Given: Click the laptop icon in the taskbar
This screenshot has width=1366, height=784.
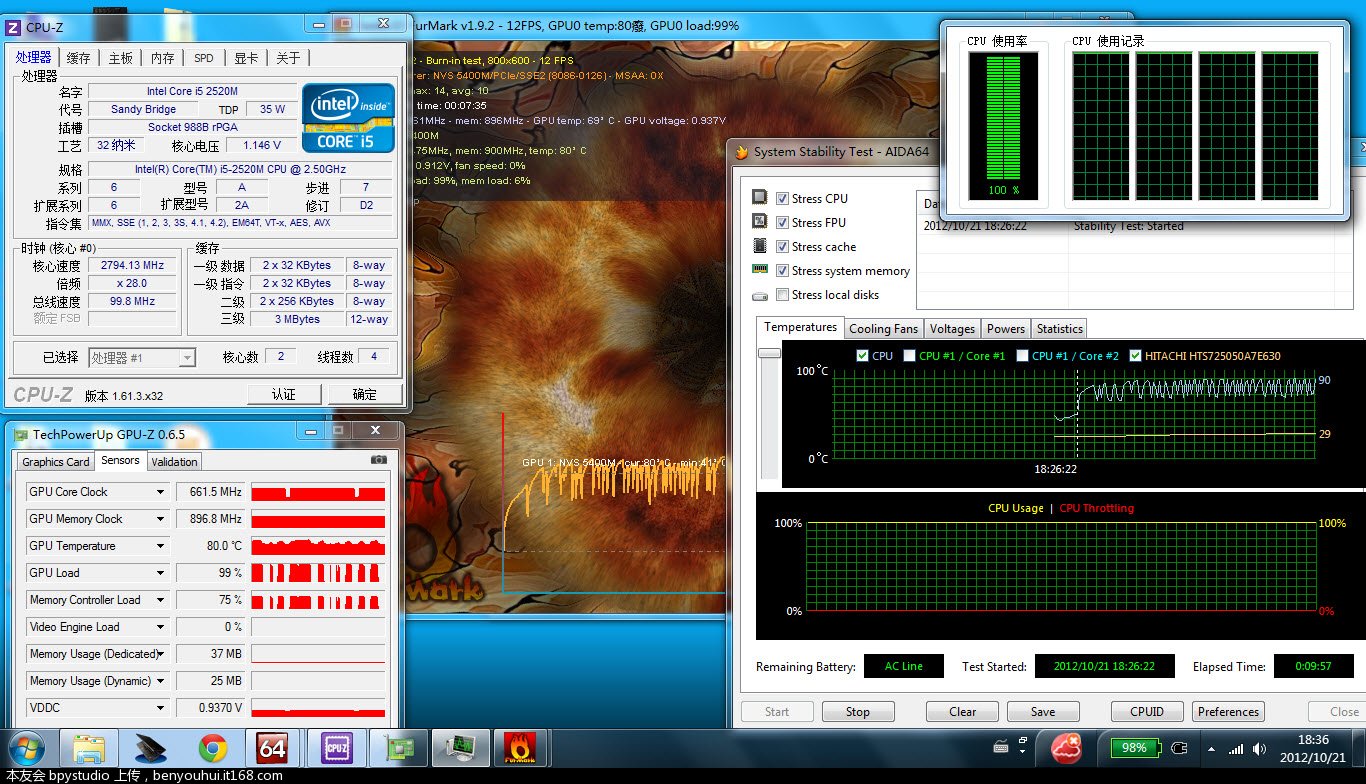Looking at the screenshot, I should click(x=150, y=748).
